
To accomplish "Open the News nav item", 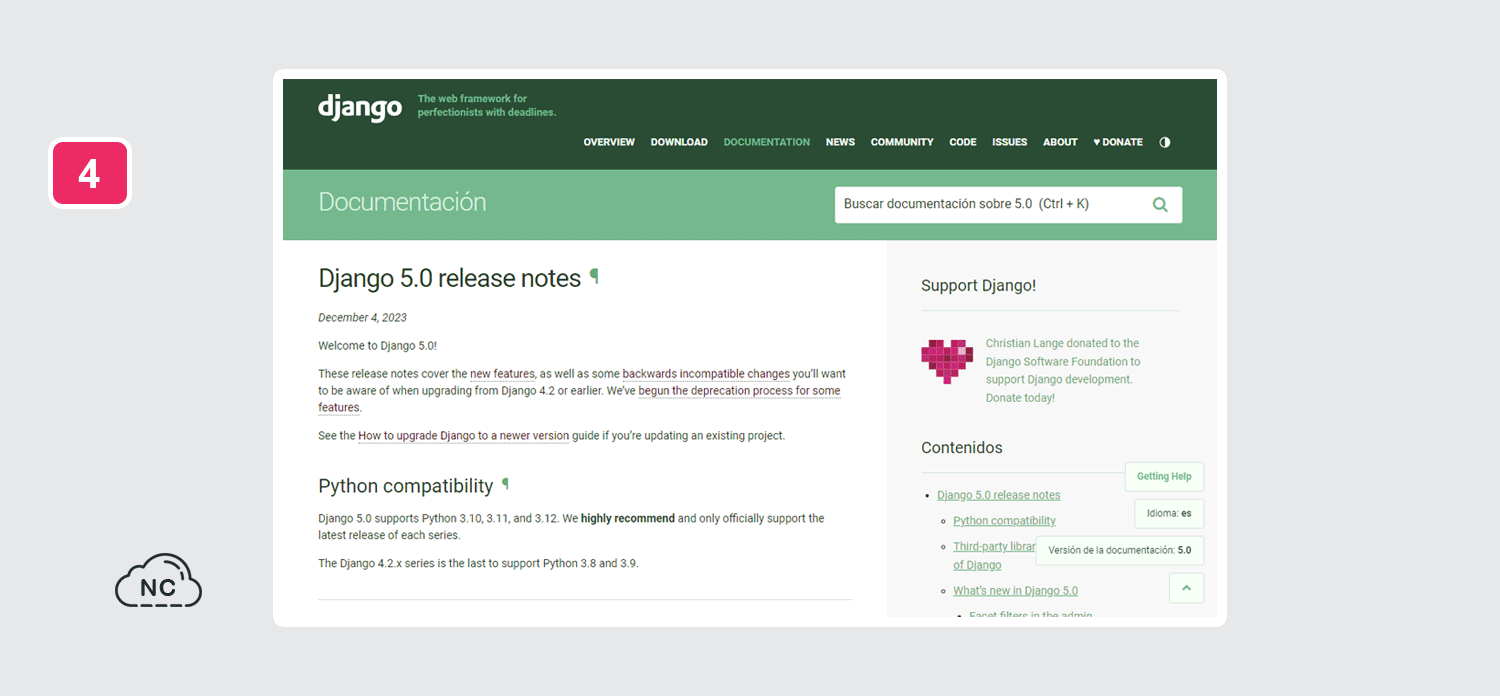I will coord(840,142).
